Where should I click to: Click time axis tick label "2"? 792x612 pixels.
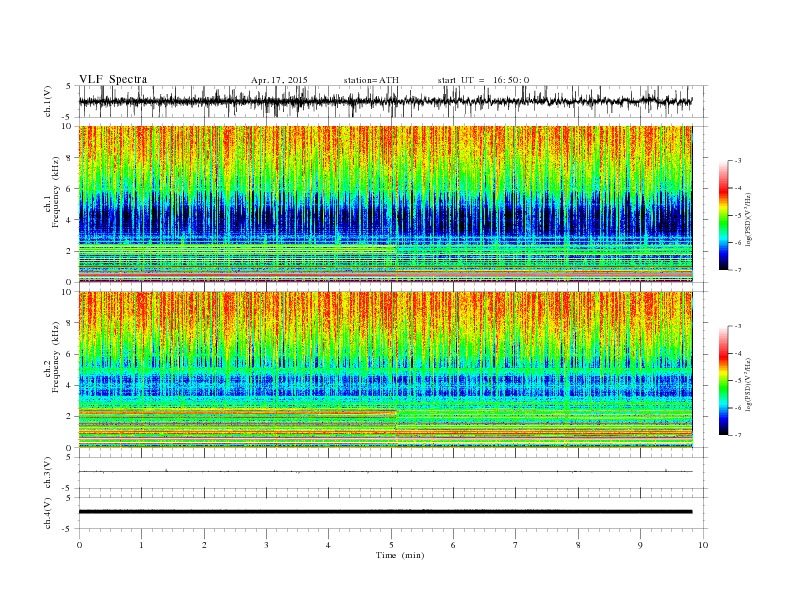tap(204, 545)
